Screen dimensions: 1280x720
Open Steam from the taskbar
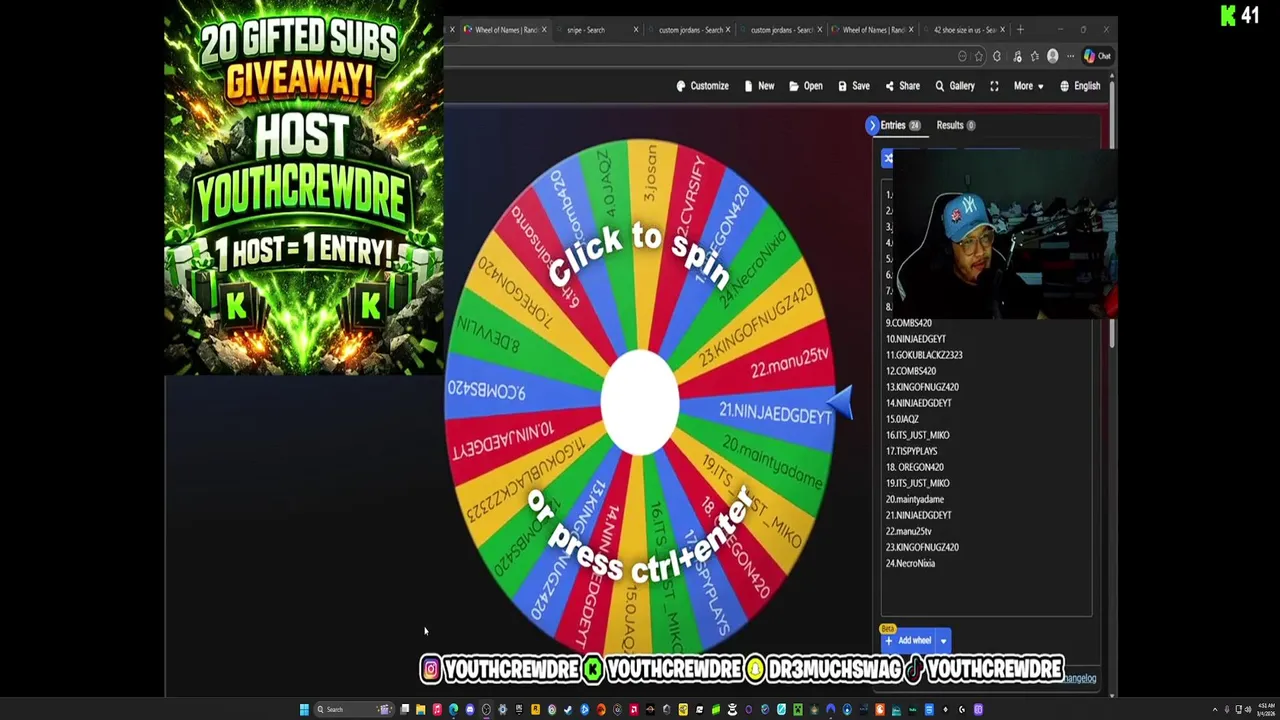pos(567,710)
